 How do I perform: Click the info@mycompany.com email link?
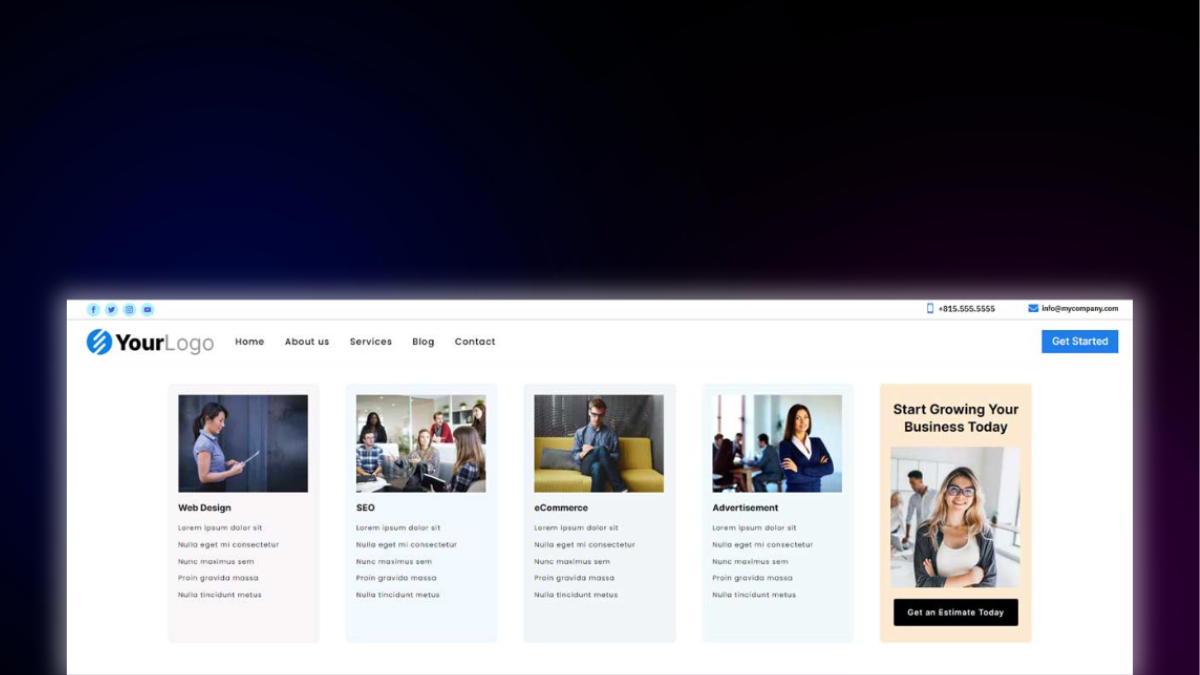(x=1080, y=309)
